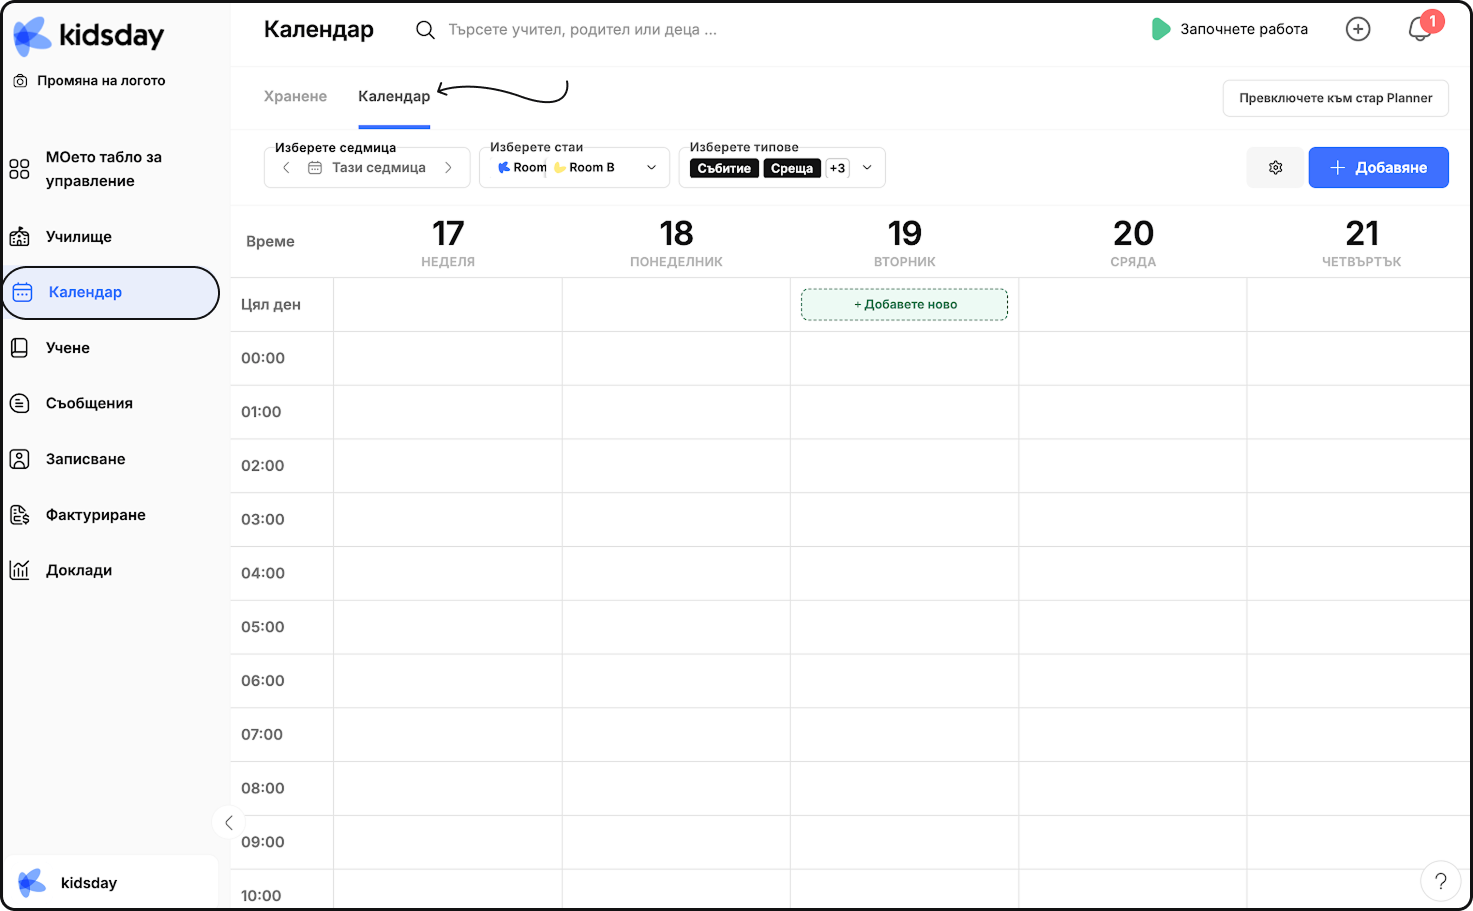Click the blue 'Добавяне' button

[1378, 168]
